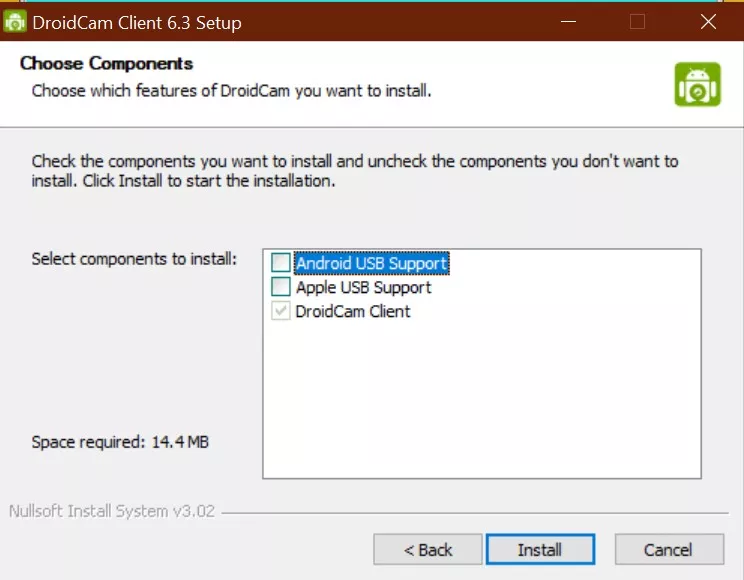Click the Space required 14.4 MB text
Viewport: 744px width, 580px height.
pyautogui.click(x=120, y=442)
